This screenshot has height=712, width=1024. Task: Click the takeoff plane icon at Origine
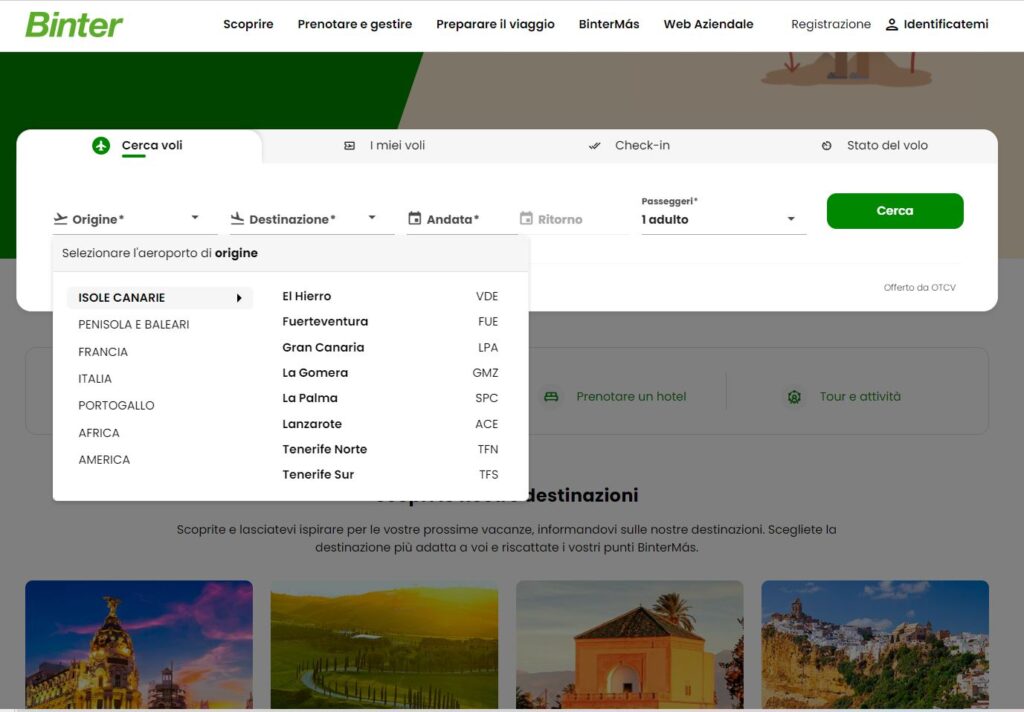pos(61,219)
